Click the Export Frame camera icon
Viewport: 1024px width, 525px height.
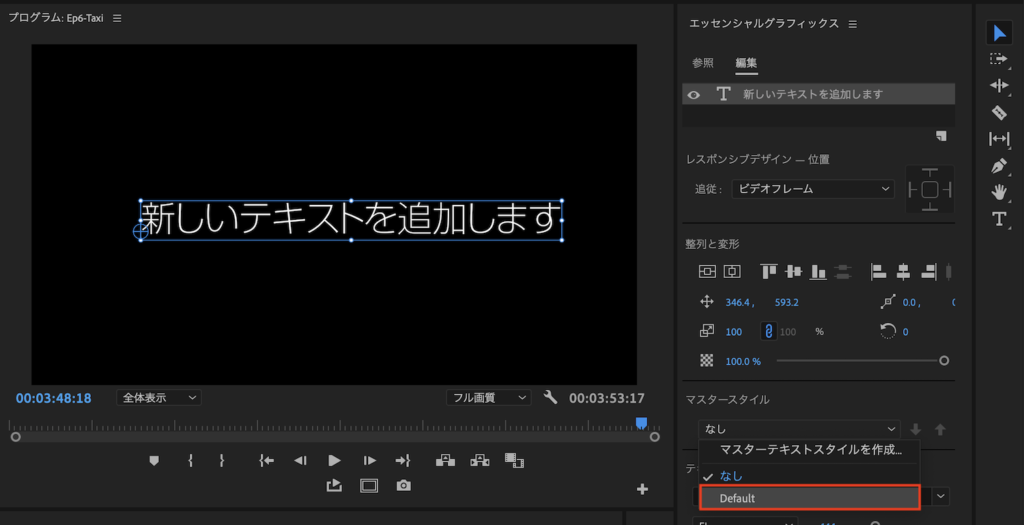click(404, 486)
